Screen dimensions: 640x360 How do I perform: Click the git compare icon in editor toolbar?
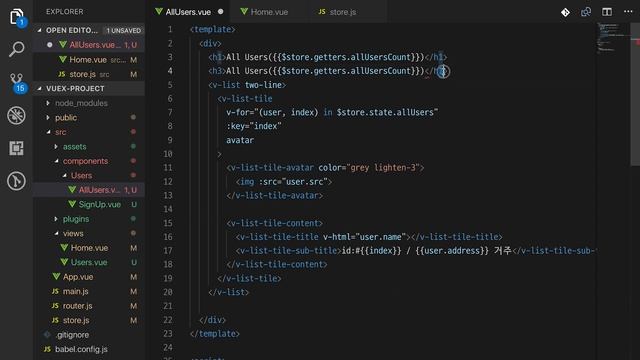(565, 12)
